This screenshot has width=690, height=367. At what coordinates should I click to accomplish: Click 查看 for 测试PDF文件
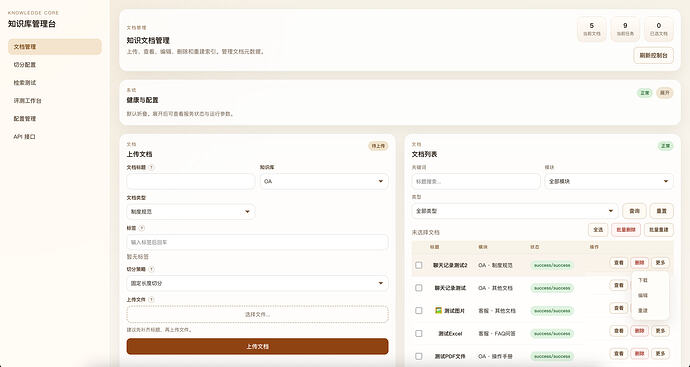coord(619,353)
